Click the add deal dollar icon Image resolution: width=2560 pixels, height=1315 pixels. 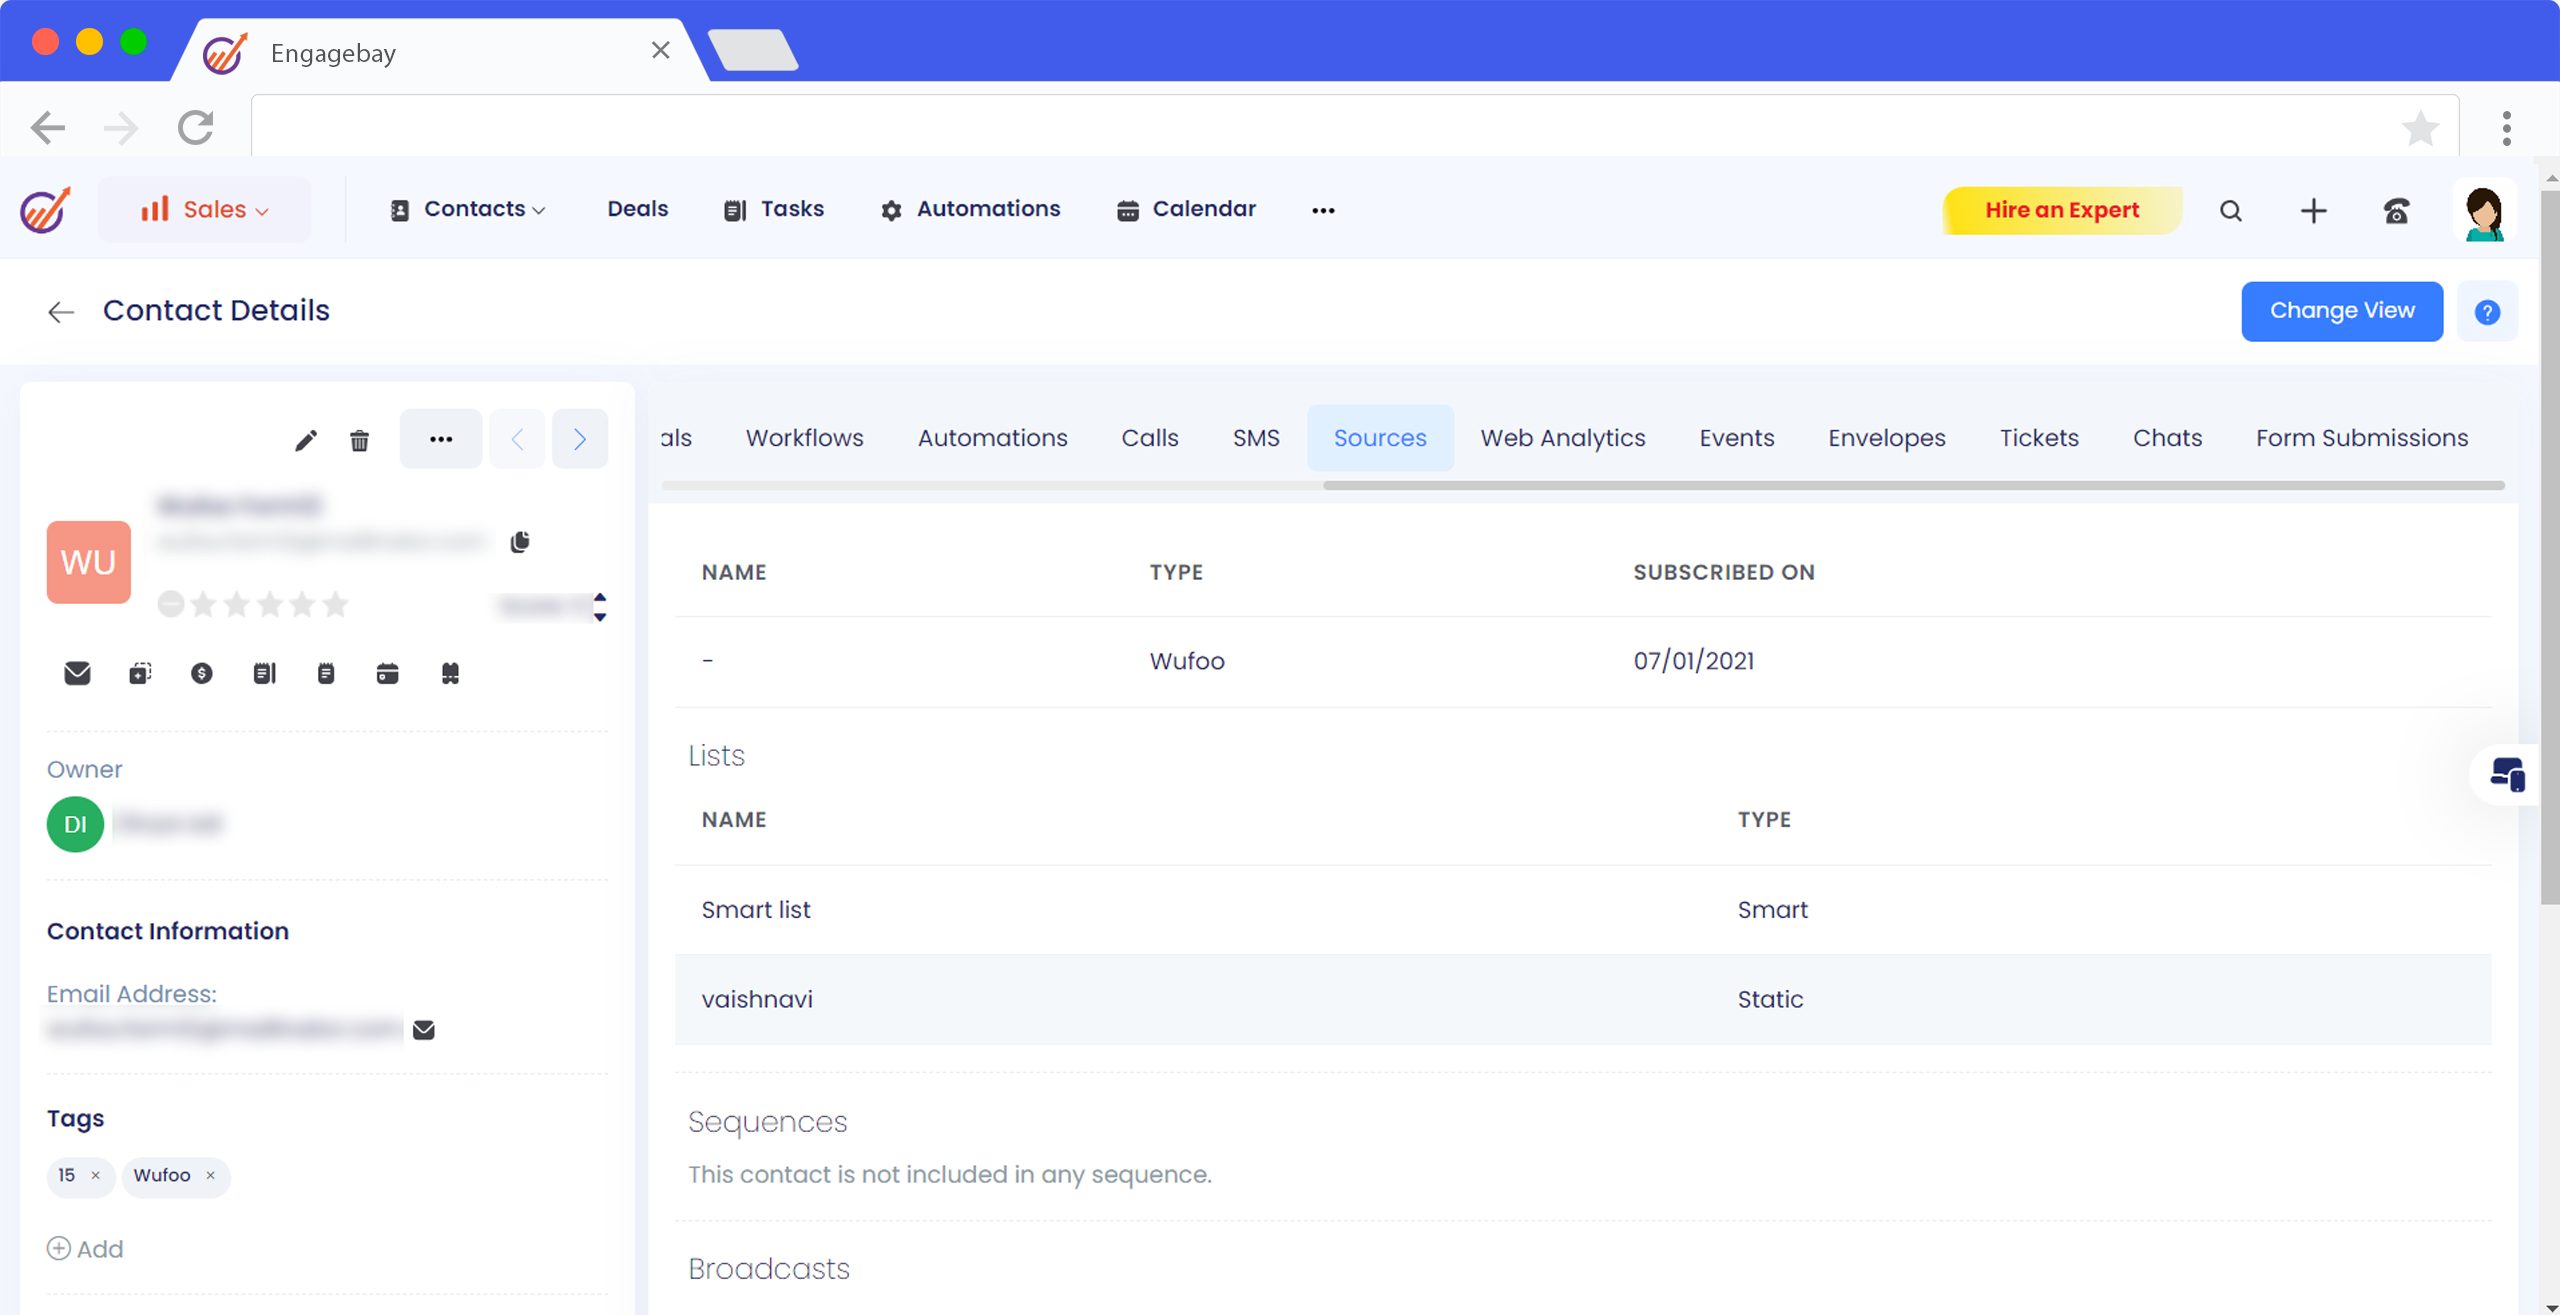(x=201, y=673)
